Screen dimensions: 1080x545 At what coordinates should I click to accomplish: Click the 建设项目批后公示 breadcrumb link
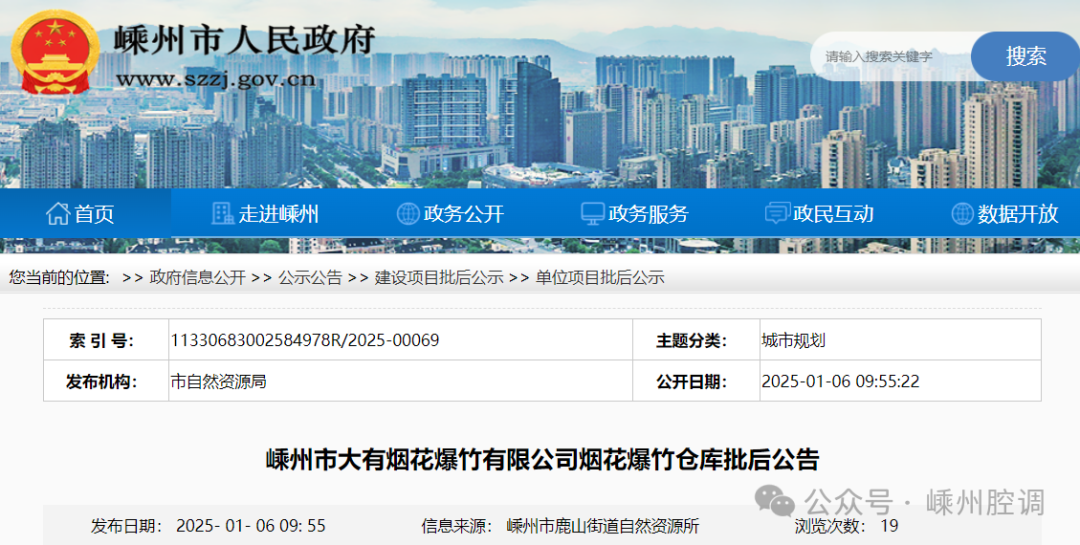(x=439, y=278)
